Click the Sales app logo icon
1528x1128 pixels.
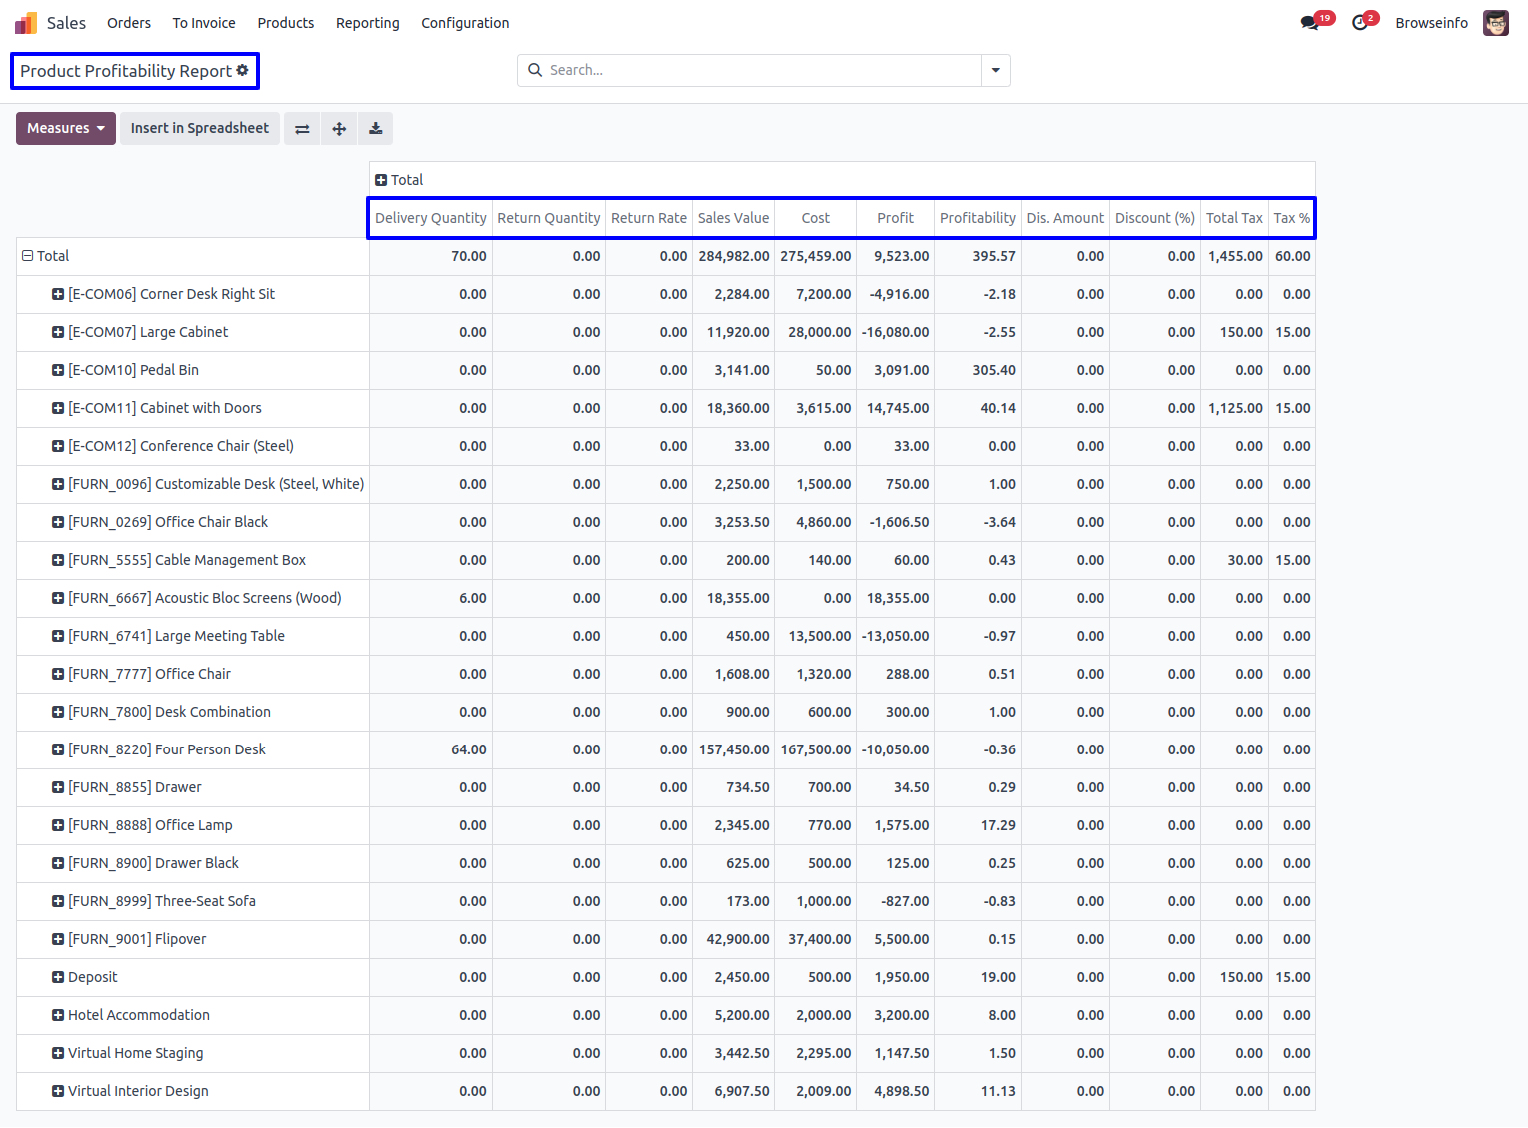click(26, 23)
